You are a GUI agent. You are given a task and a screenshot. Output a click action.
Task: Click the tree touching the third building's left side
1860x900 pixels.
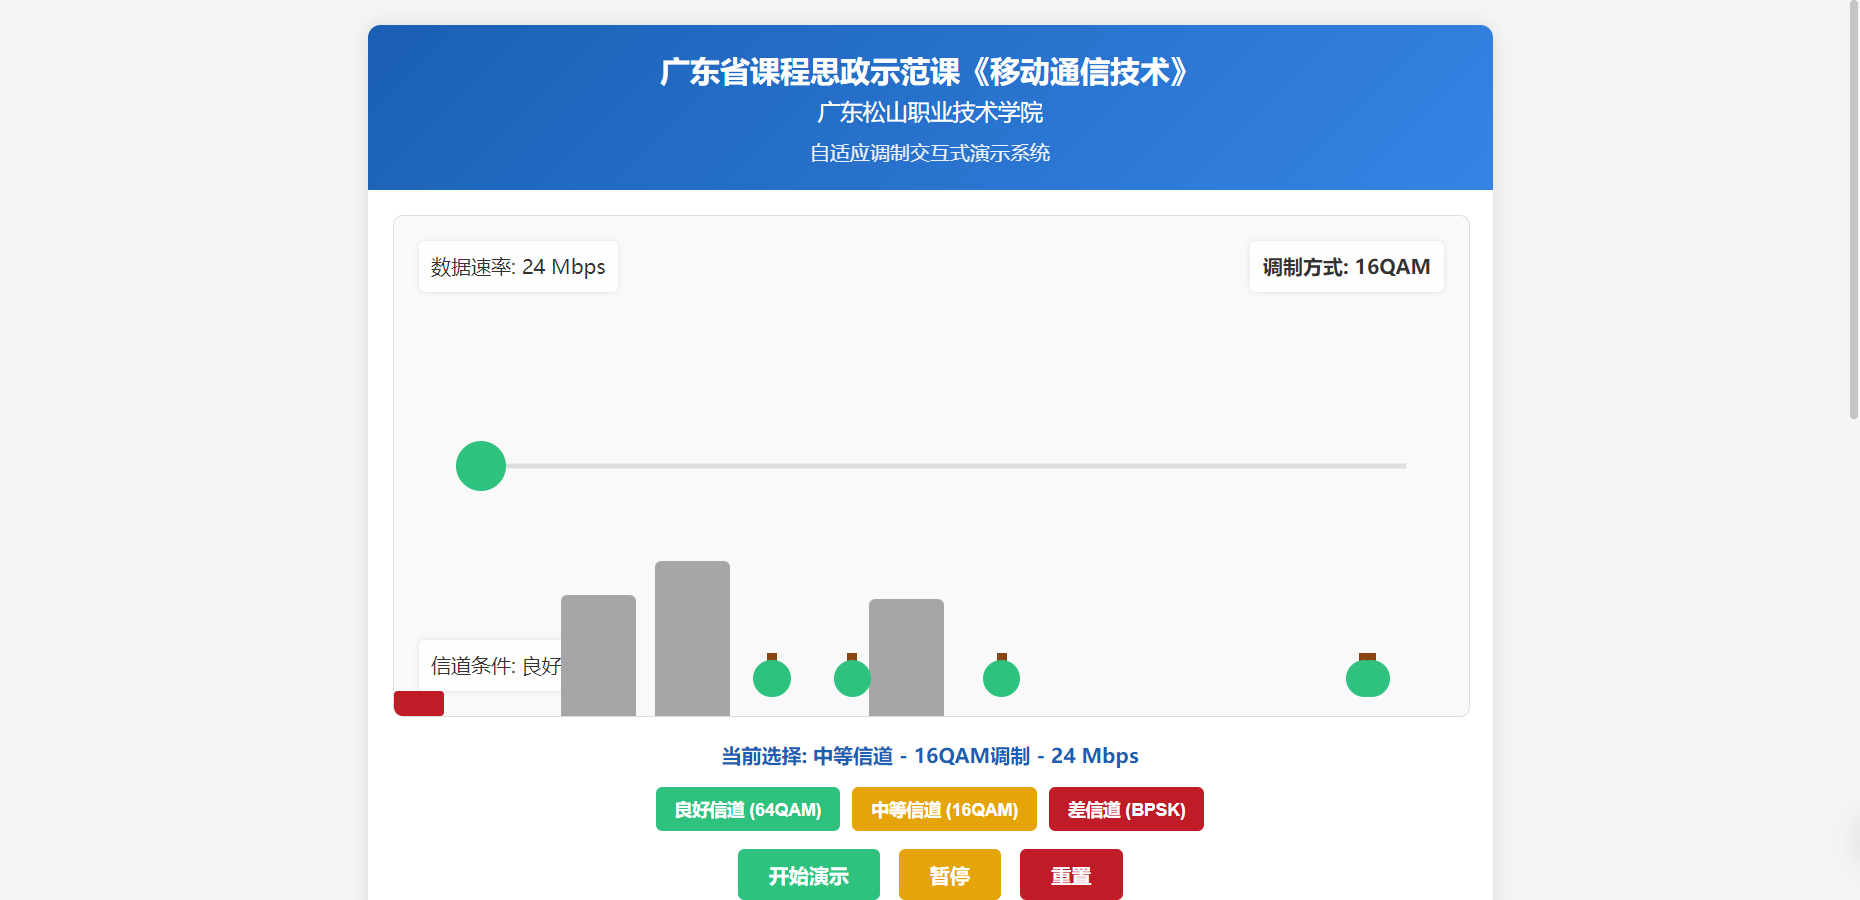coord(851,677)
